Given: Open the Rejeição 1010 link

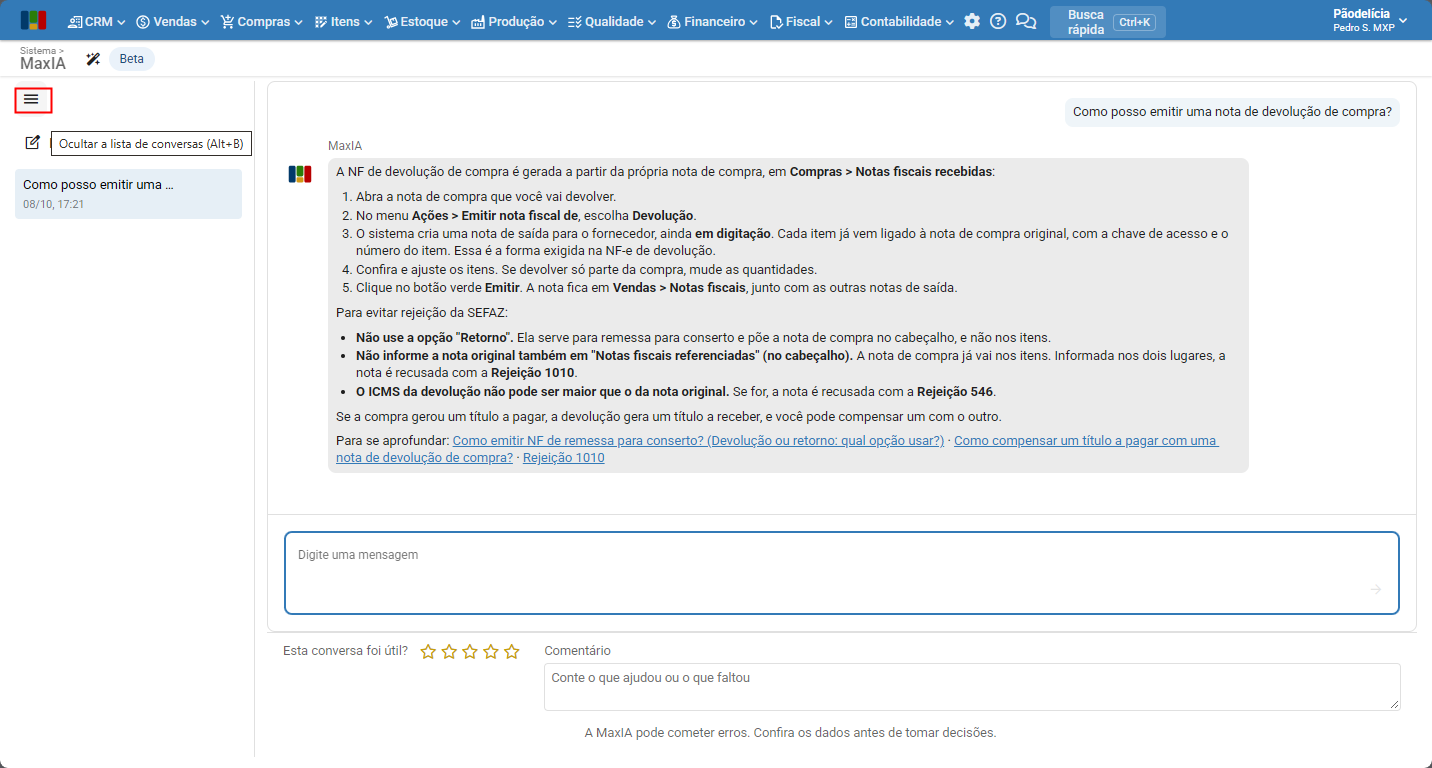Looking at the screenshot, I should (x=563, y=458).
